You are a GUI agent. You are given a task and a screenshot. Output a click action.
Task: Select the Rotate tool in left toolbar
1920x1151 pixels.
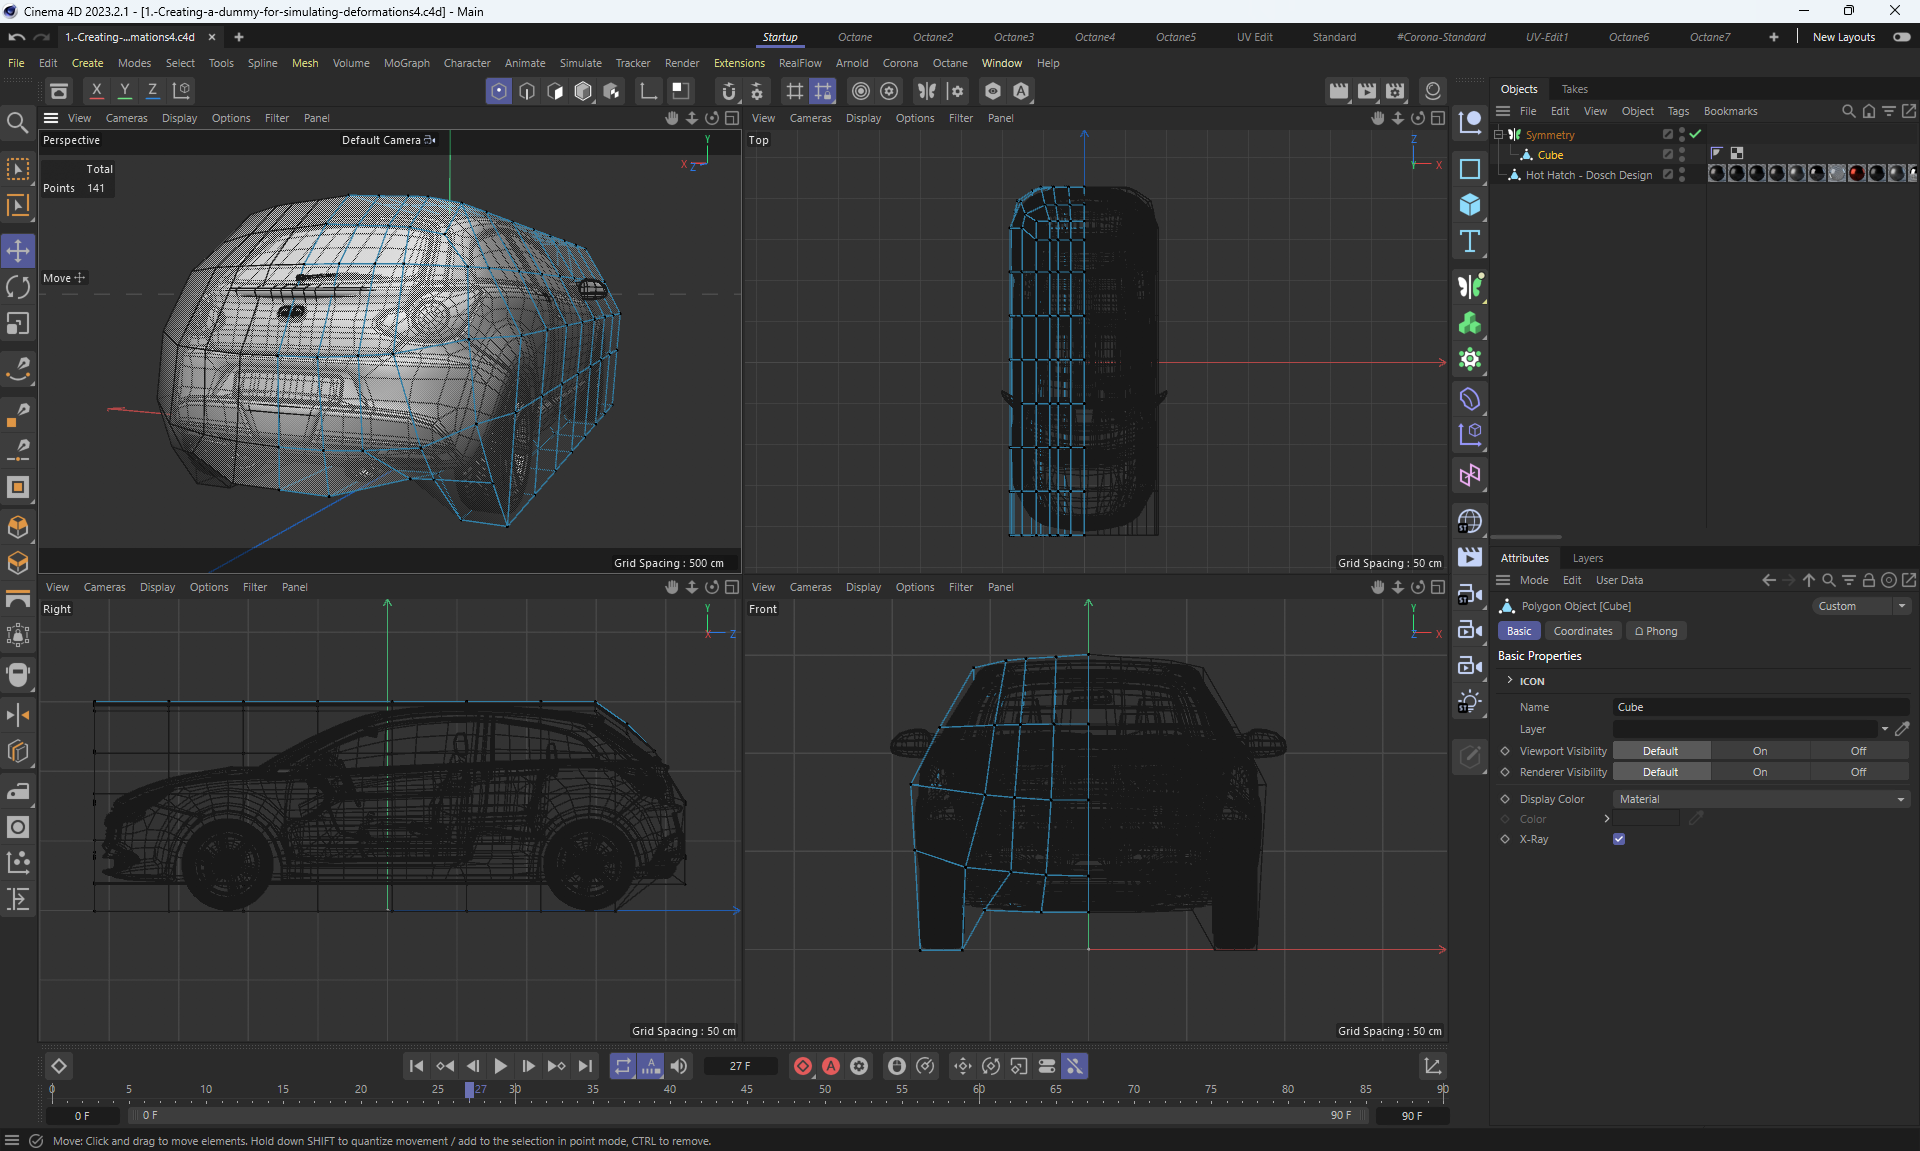pos(18,288)
